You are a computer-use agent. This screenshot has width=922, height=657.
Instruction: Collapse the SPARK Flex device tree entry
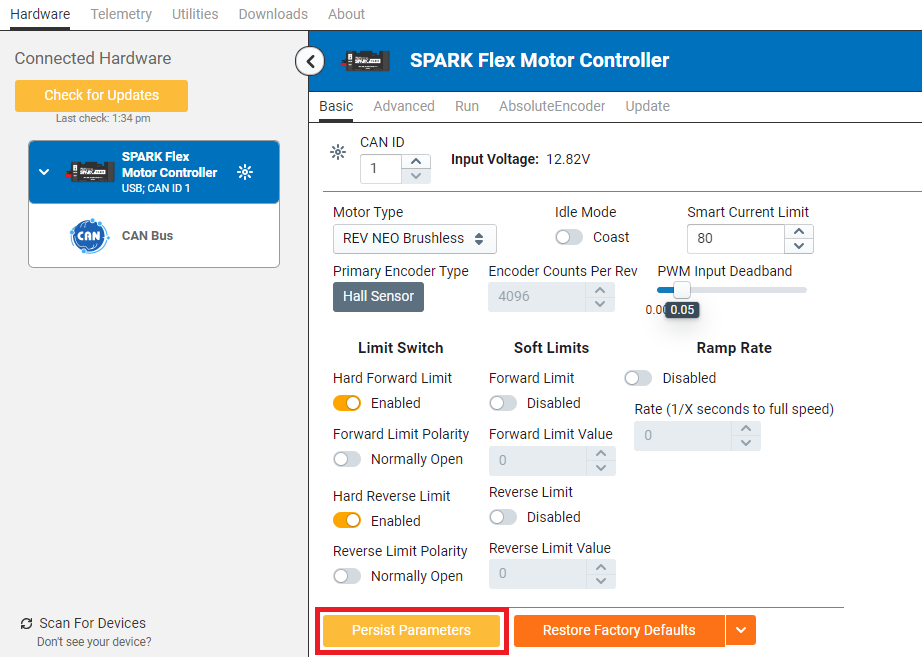[44, 172]
